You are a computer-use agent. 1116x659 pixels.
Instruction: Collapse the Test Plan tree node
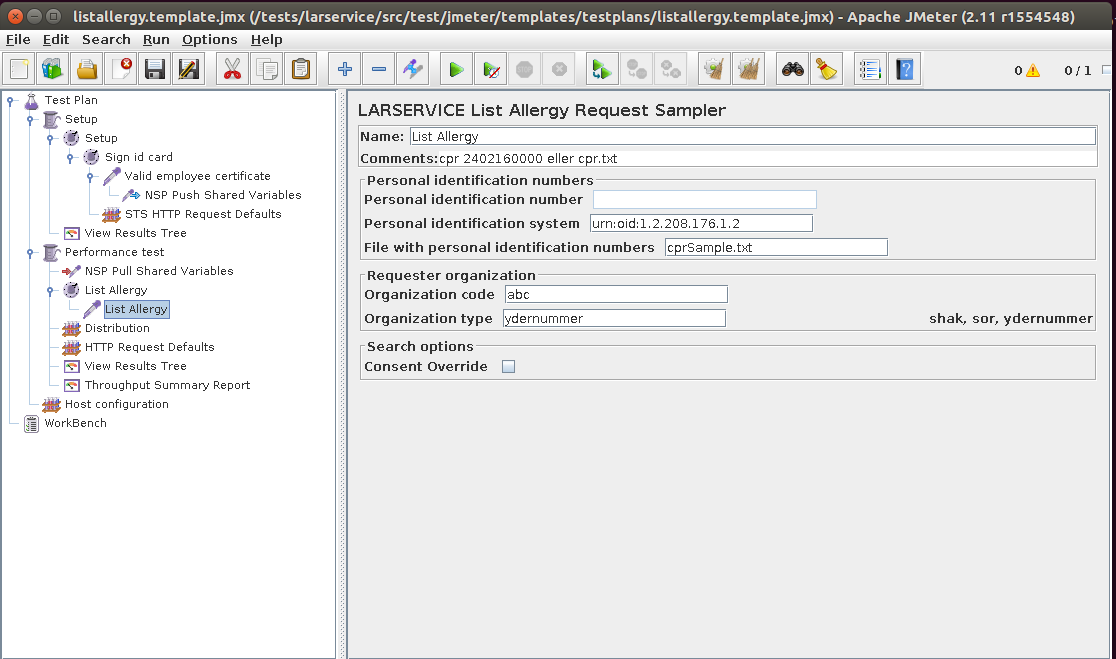pyautogui.click(x=10, y=100)
